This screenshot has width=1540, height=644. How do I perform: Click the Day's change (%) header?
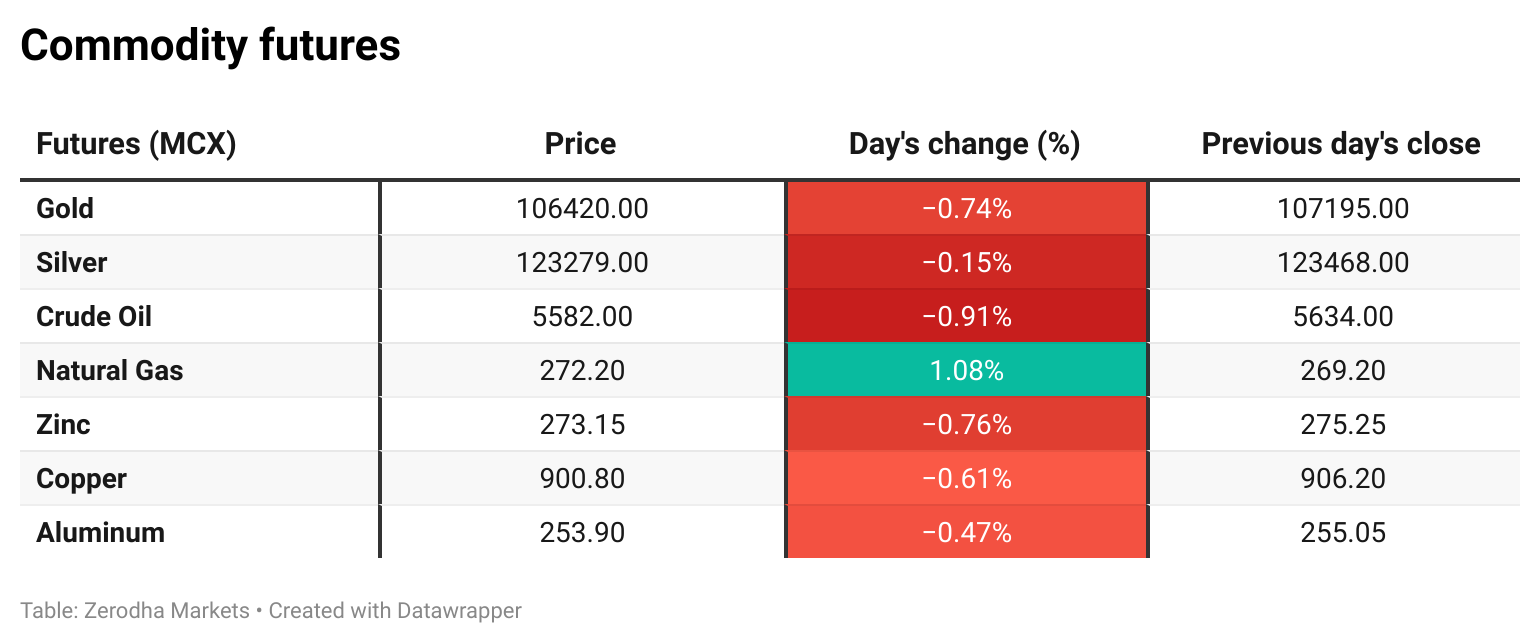pyautogui.click(x=964, y=144)
